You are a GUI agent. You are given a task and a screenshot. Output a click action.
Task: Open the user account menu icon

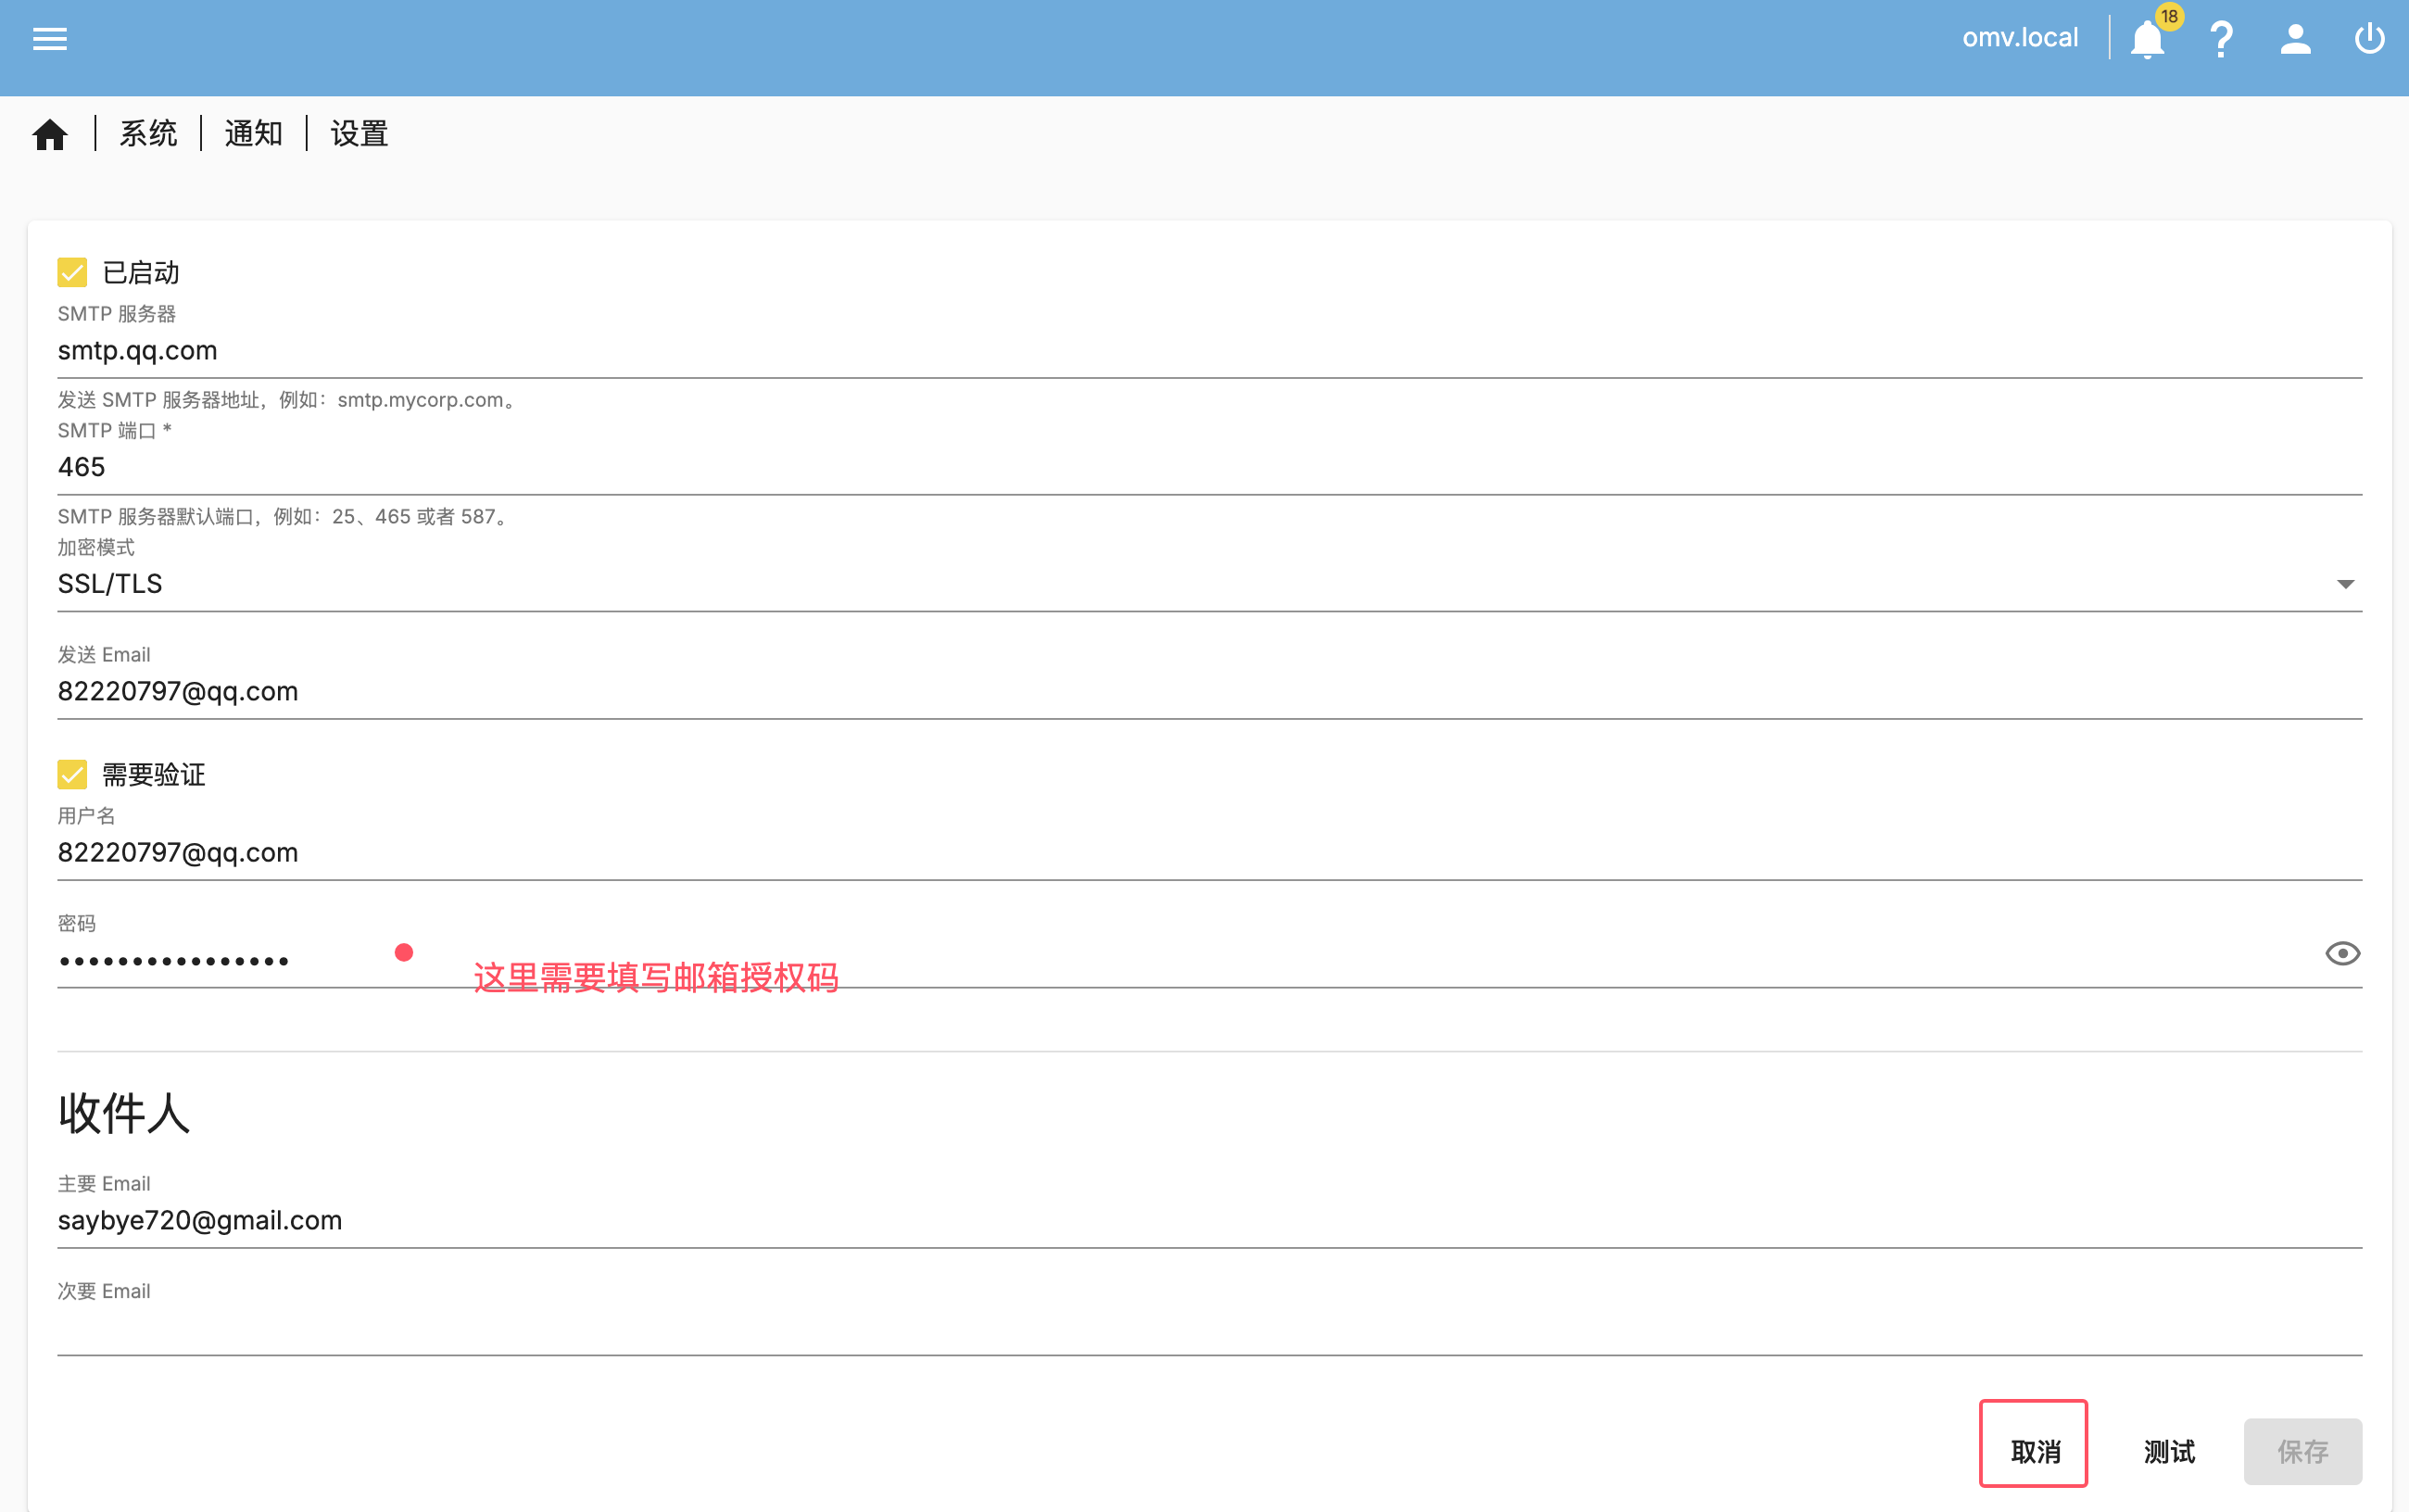(x=2295, y=39)
